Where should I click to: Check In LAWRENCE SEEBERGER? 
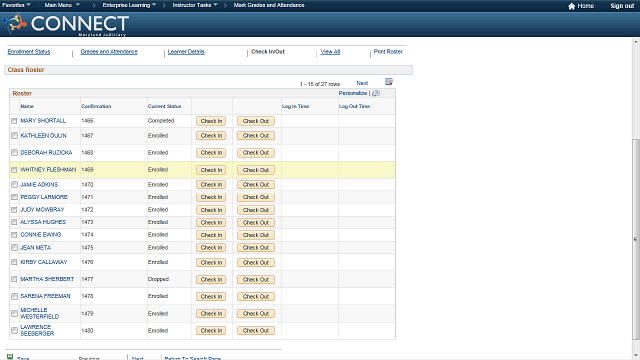[x=211, y=331]
